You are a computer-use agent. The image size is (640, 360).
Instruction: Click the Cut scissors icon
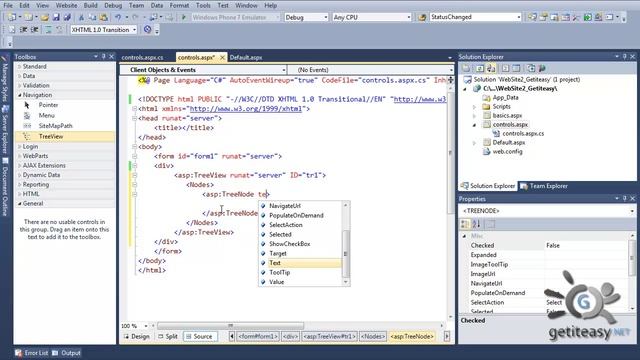point(81,17)
